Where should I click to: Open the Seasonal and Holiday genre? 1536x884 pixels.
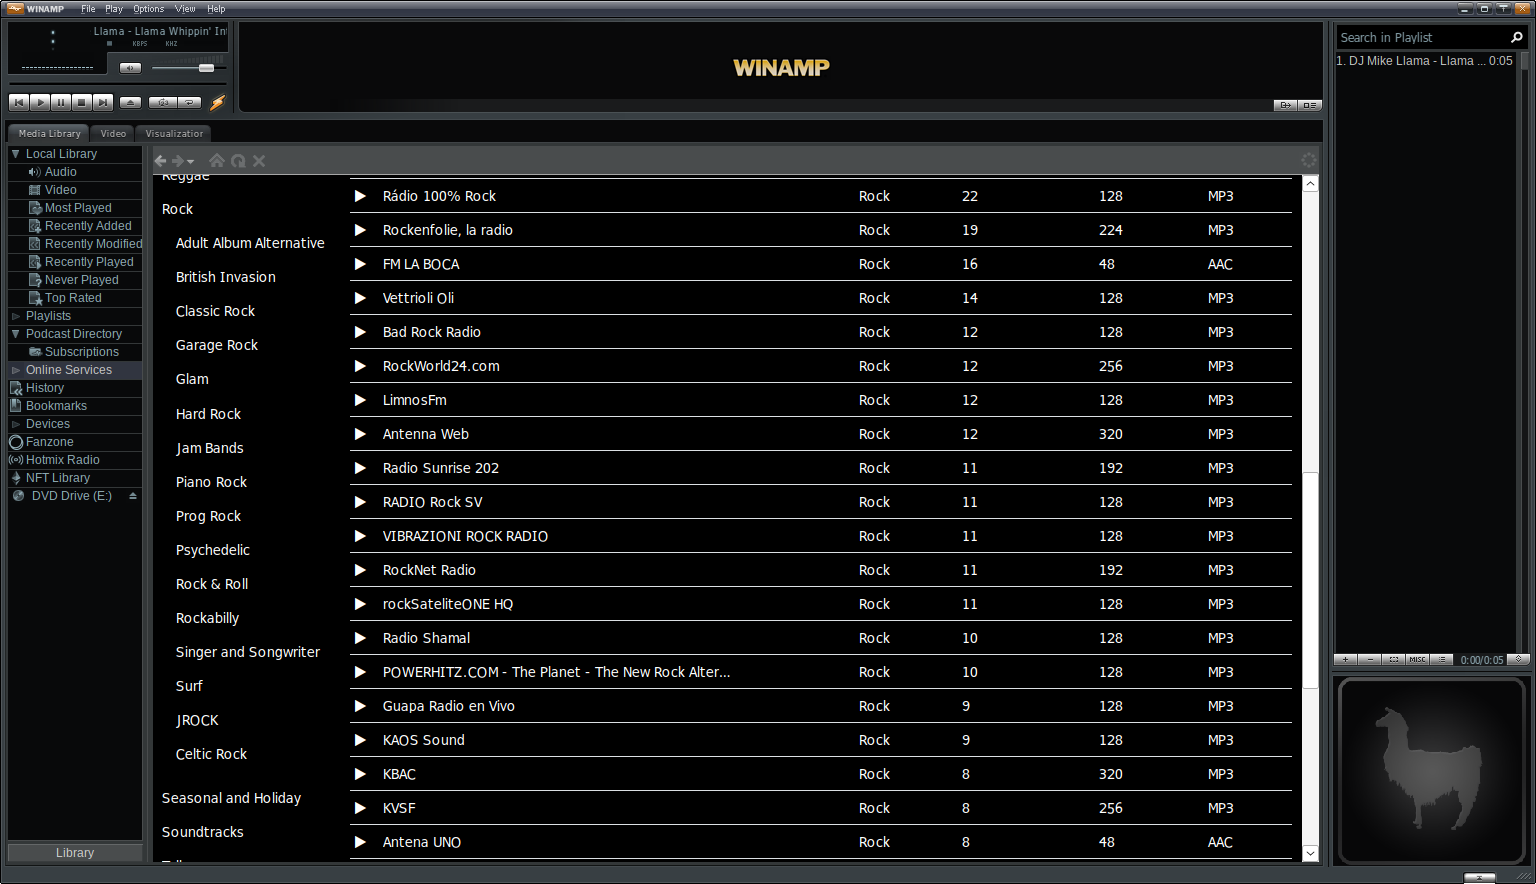231,798
